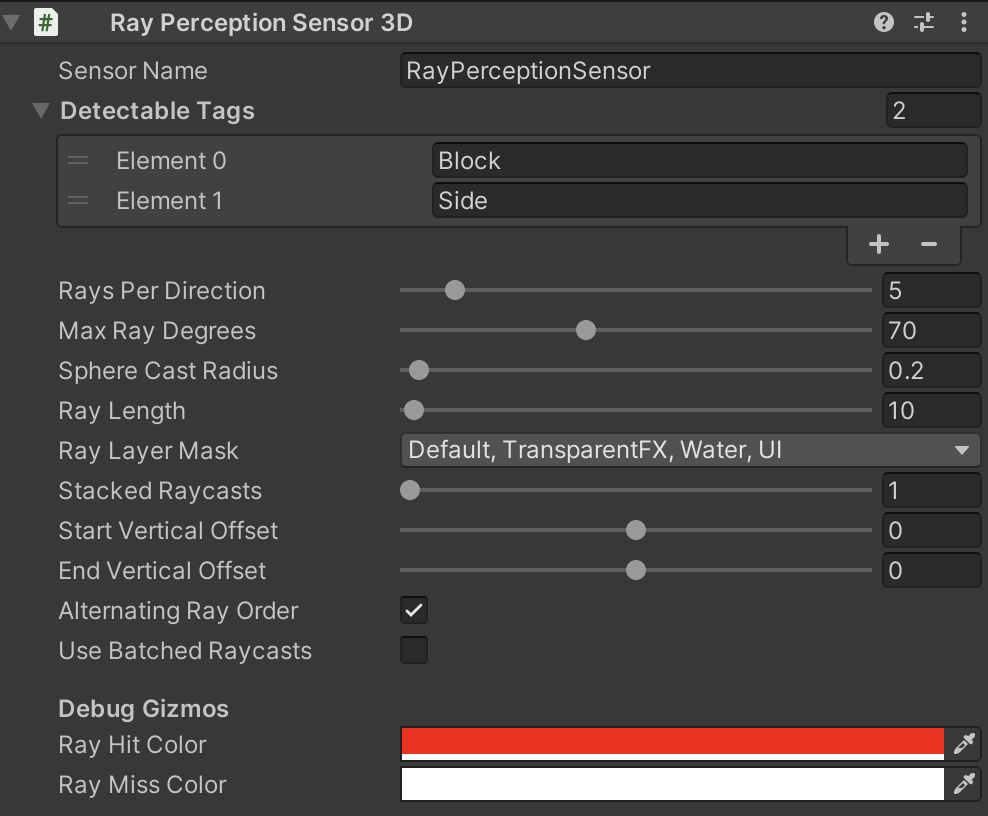Click the Element 1 drag handle
The image size is (988, 816).
pos(78,200)
